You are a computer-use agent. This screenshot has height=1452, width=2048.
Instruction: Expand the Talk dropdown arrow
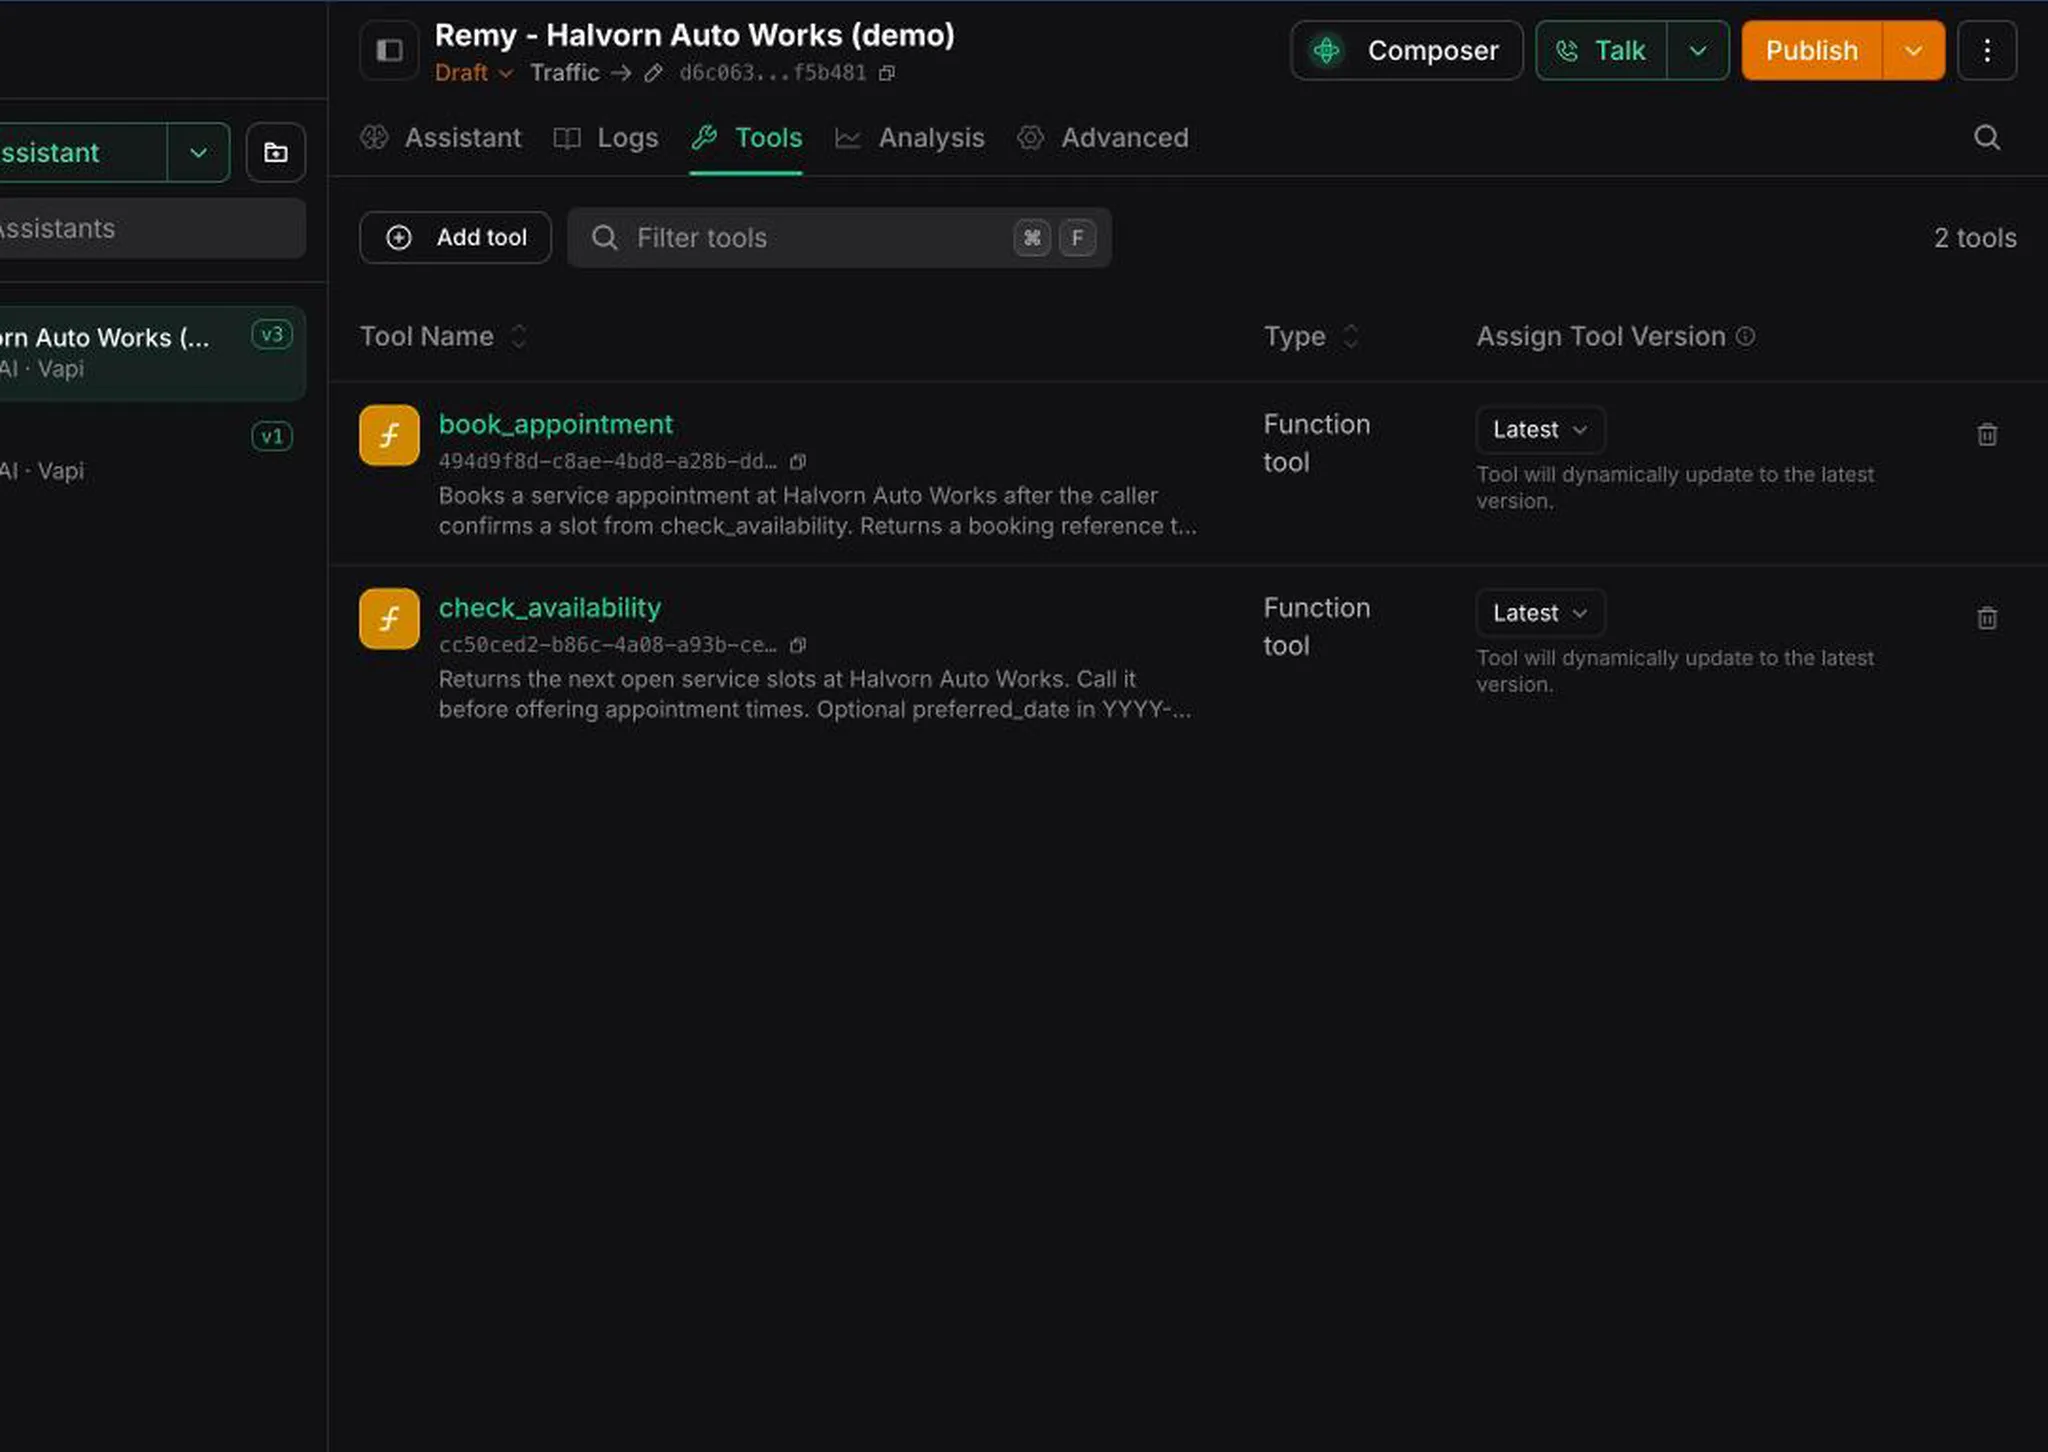(x=1698, y=50)
